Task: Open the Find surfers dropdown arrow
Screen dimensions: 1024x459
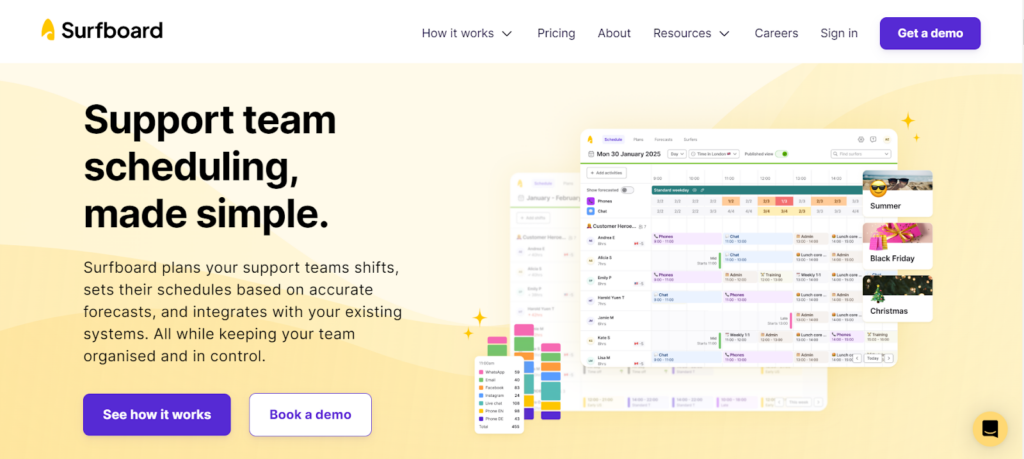Action: click(886, 154)
